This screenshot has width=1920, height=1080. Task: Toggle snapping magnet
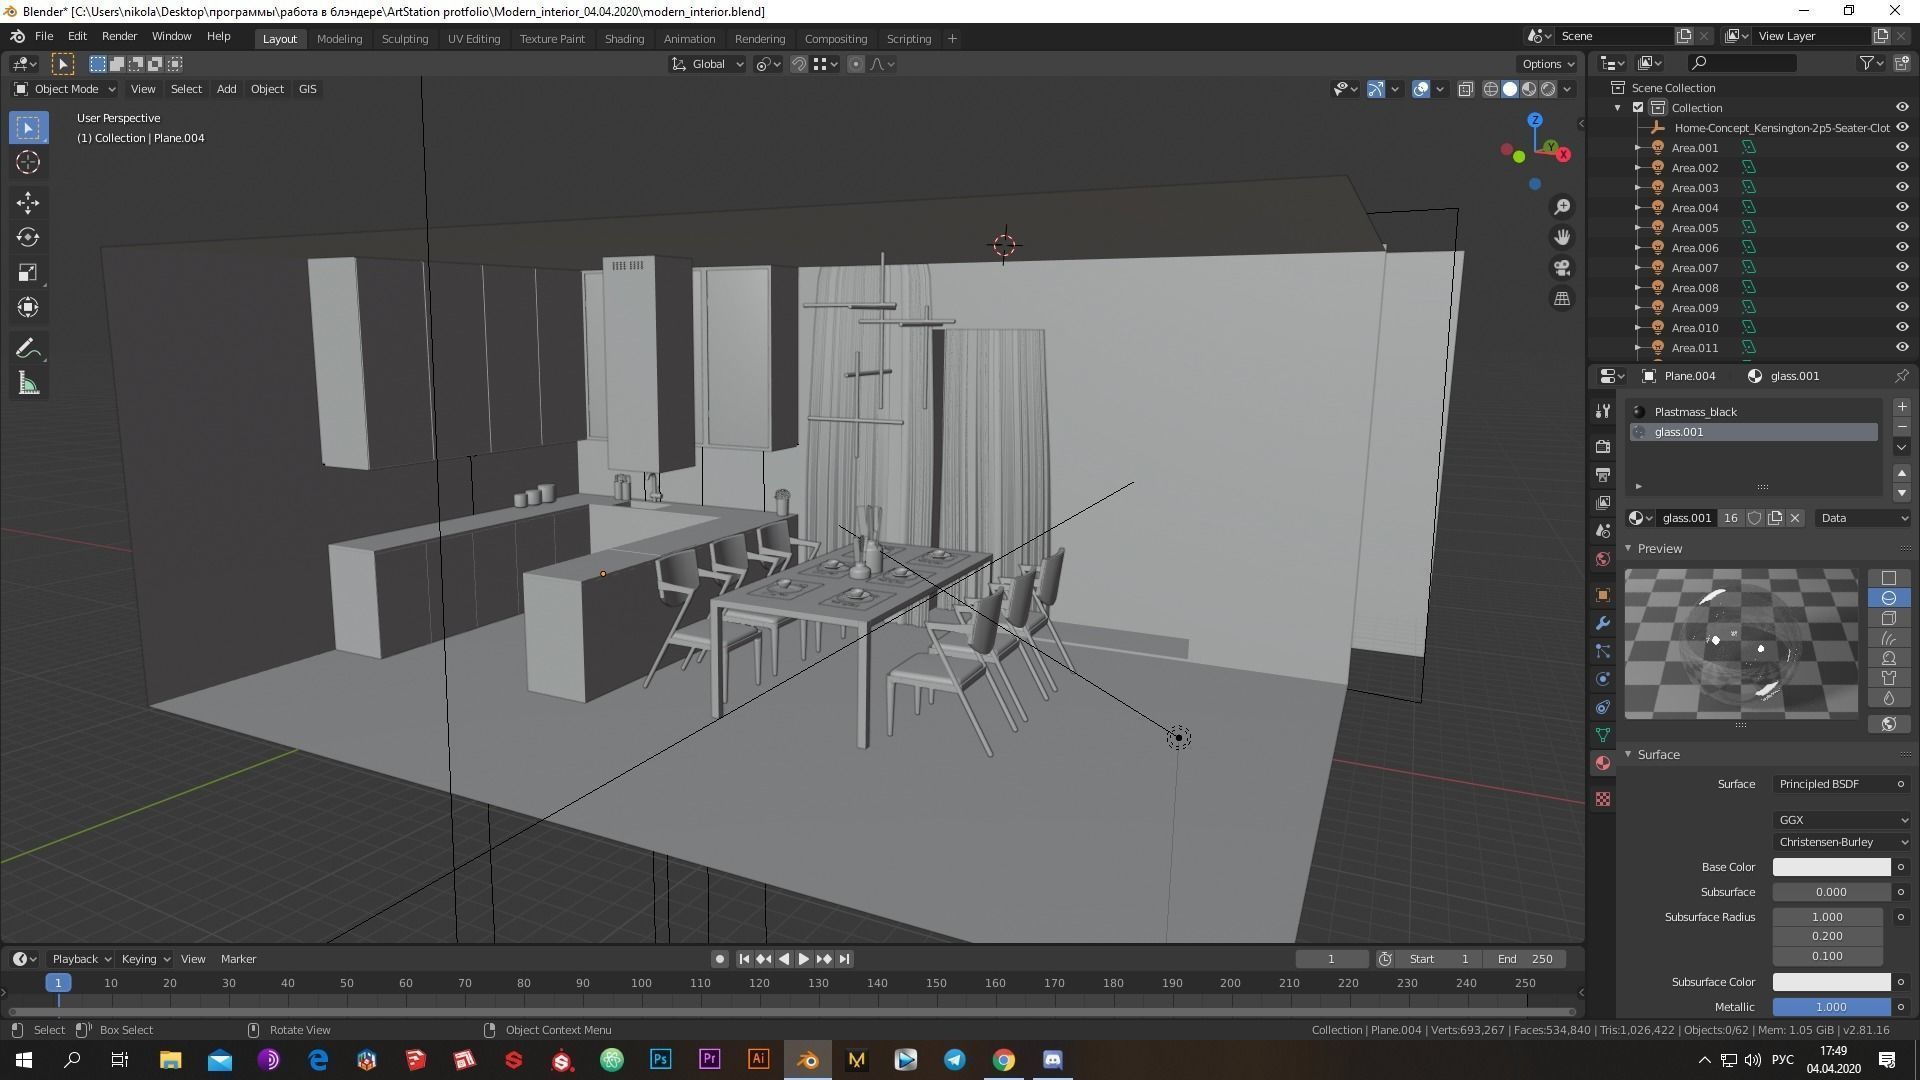798,64
